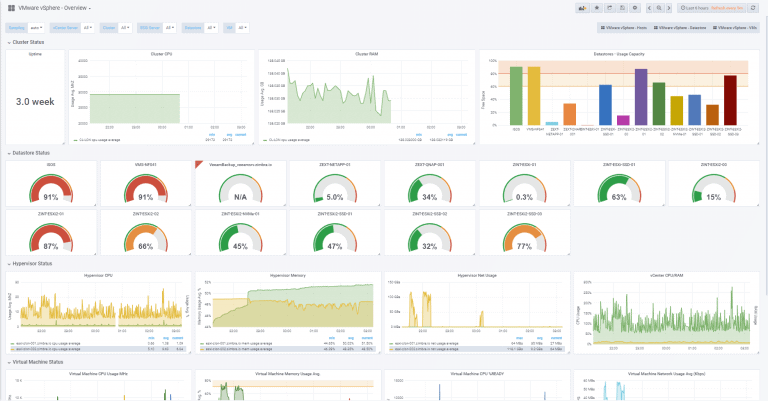Viewport: 768px width, 401px height.
Task: Open VMware vSphere Datastore dashboard link
Action: pyautogui.click(x=680, y=28)
